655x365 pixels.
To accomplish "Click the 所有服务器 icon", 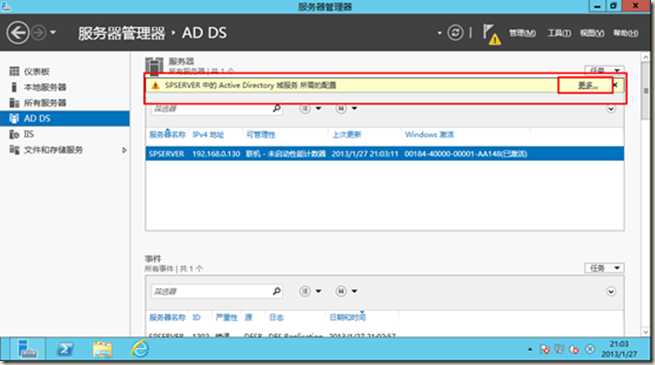I will tap(14, 103).
